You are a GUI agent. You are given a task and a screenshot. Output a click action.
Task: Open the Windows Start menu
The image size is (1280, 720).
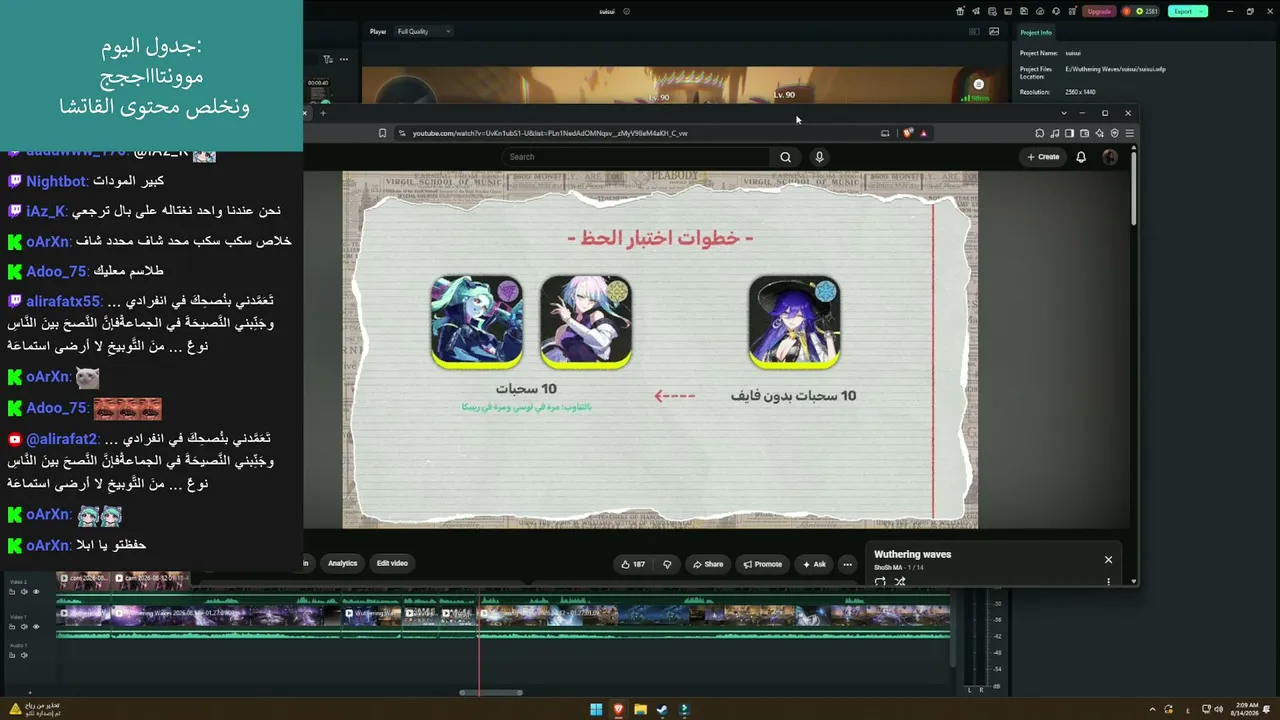click(x=596, y=710)
